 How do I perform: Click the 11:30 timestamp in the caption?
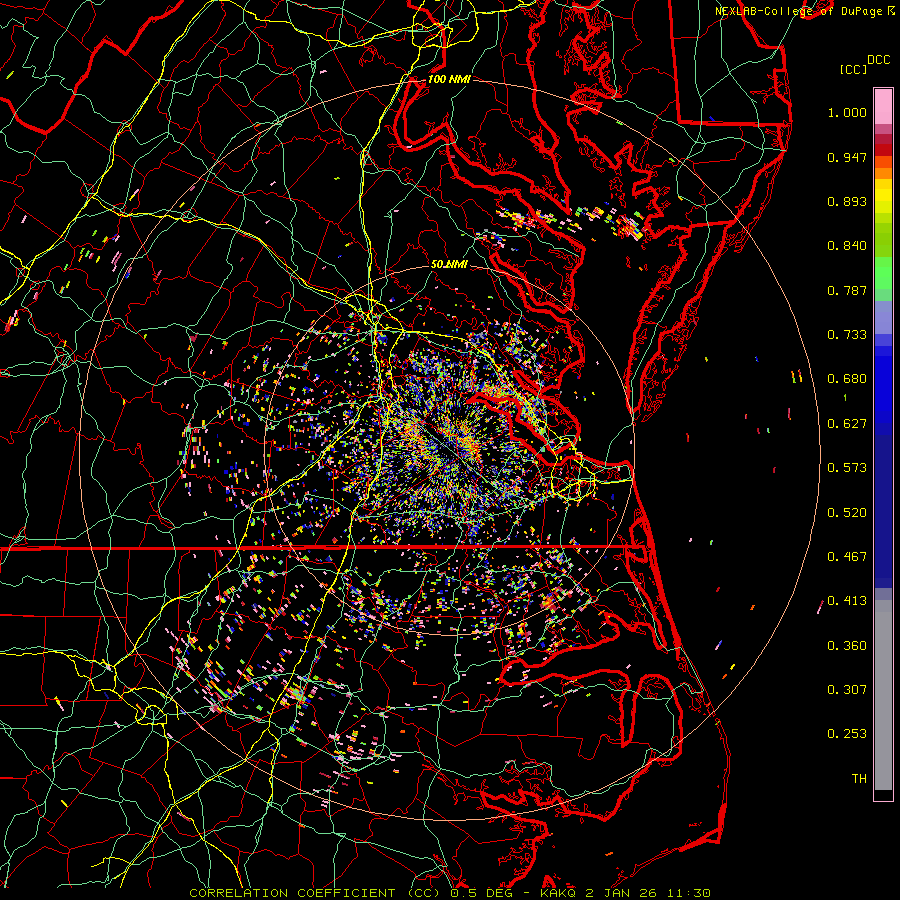tap(690, 893)
